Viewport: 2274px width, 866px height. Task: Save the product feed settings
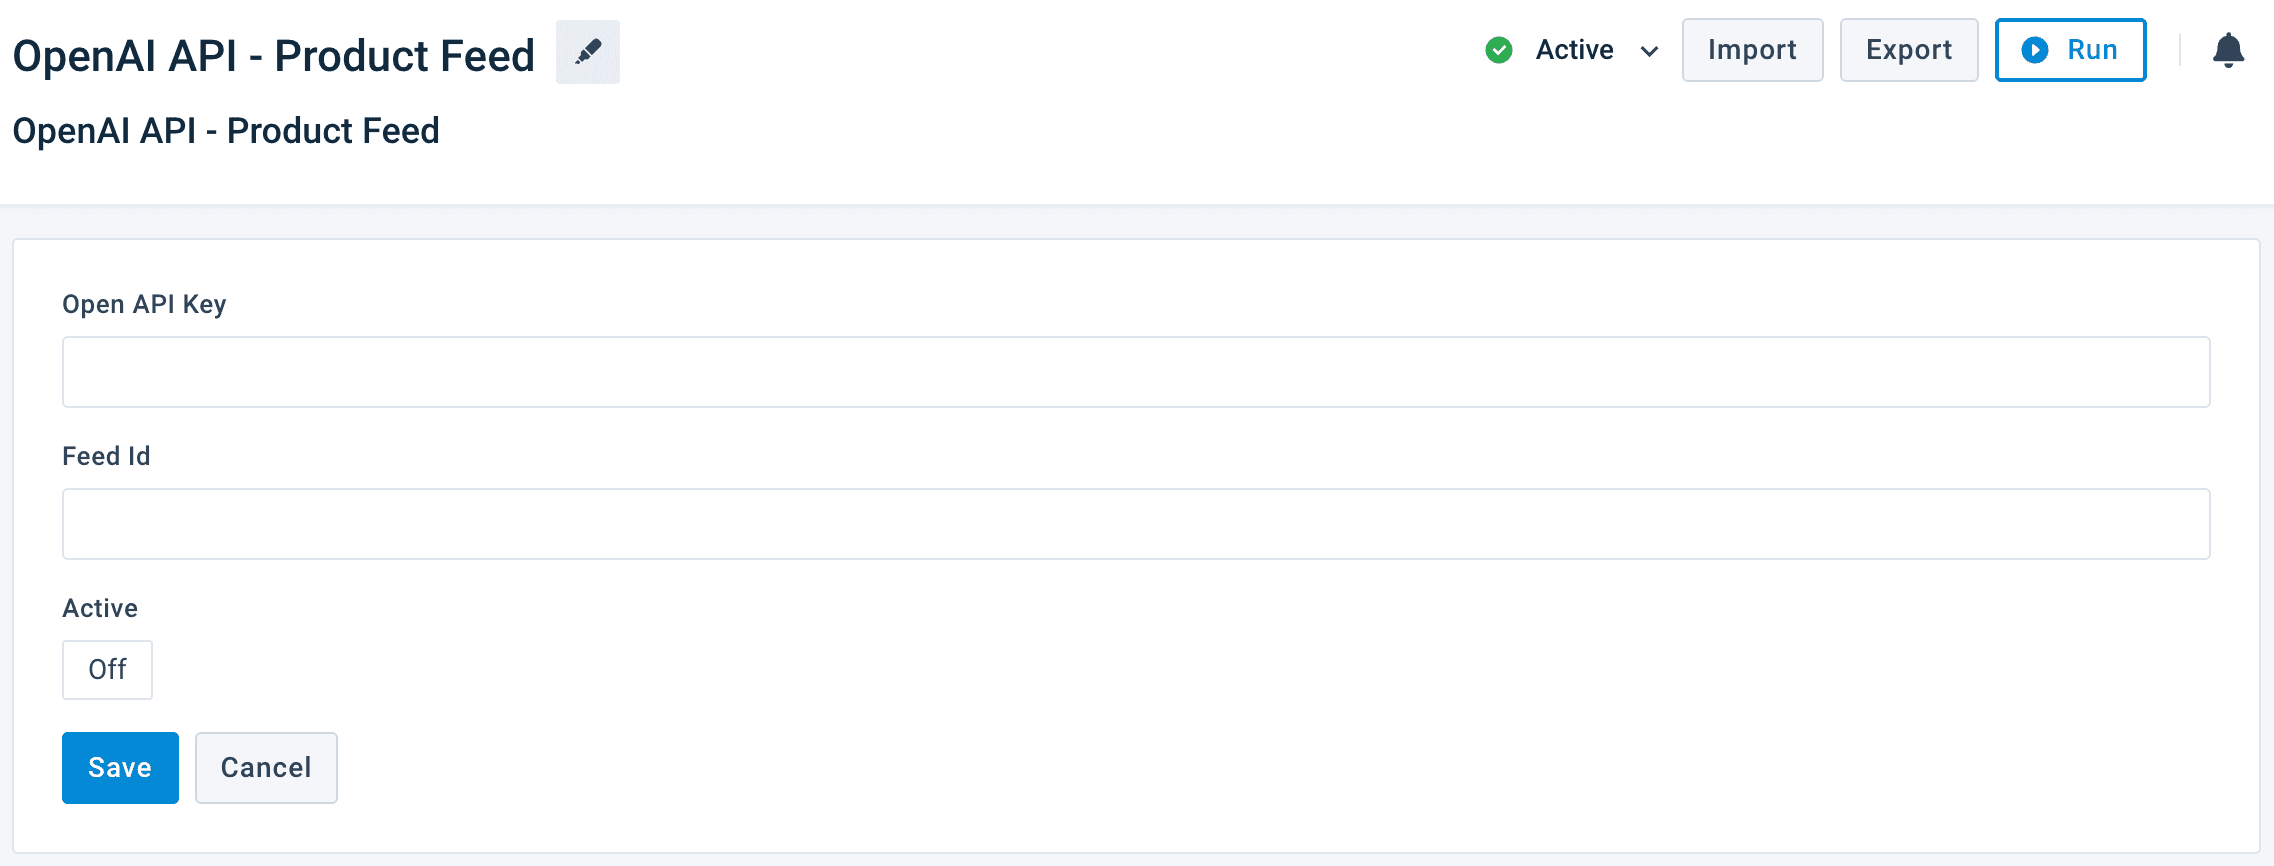(120, 767)
